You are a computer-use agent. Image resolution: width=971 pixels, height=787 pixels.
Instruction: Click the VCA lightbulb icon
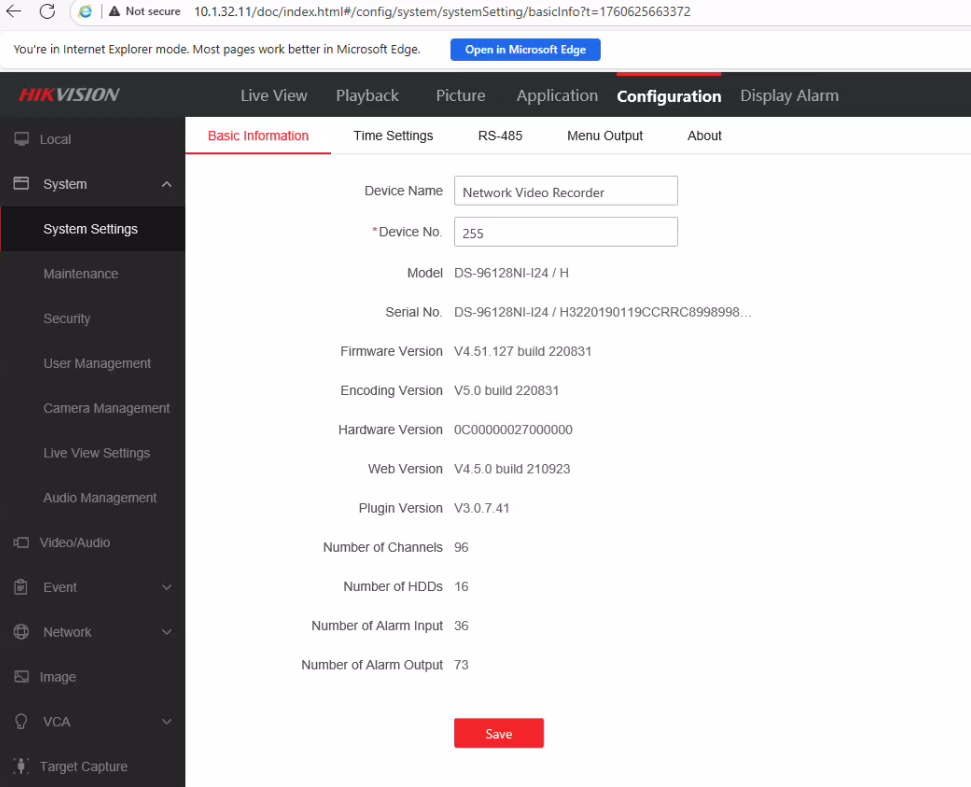[21, 721]
